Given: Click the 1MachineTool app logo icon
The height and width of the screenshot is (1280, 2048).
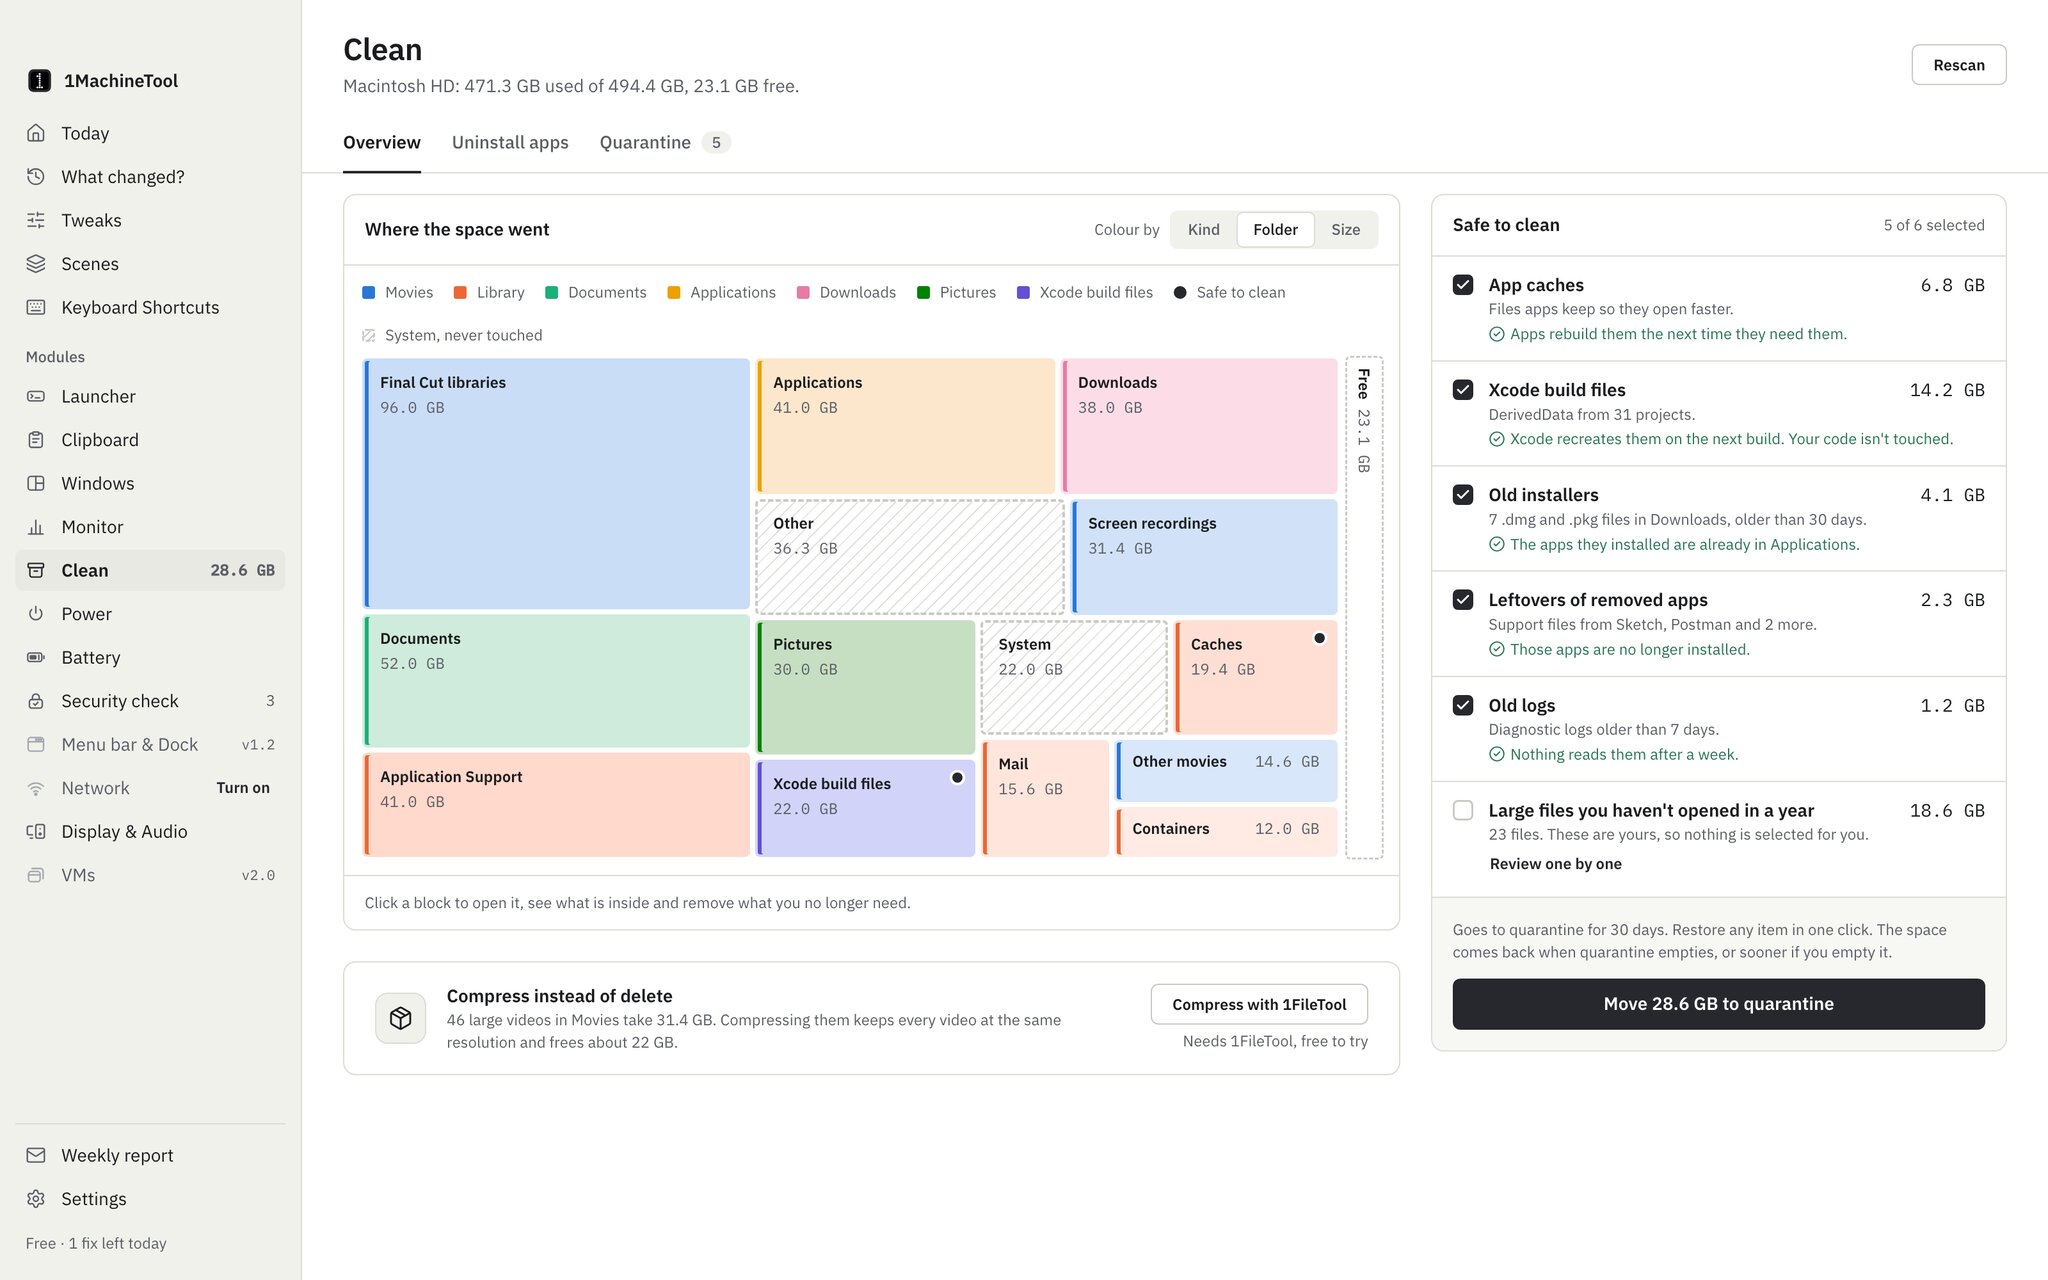Looking at the screenshot, I should 39,81.
